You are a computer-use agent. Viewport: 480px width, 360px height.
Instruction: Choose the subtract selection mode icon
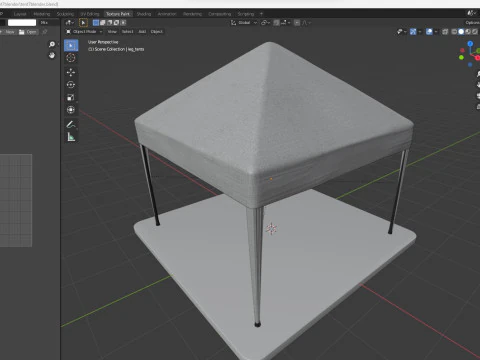coord(109,23)
